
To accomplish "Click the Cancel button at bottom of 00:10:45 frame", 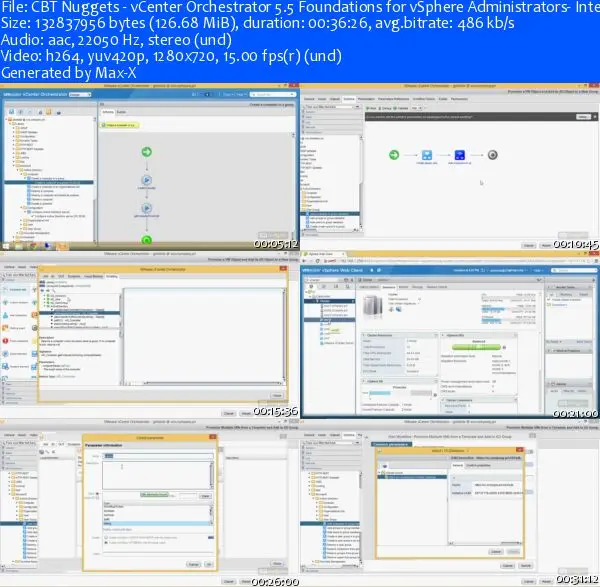I will 528,245.
